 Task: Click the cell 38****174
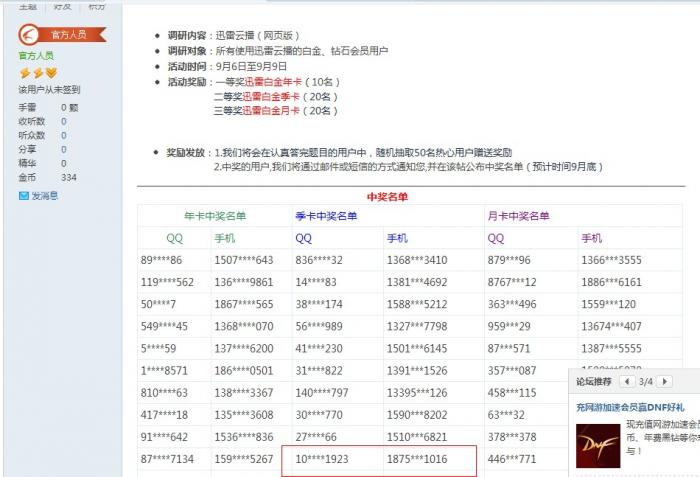[x=319, y=304]
